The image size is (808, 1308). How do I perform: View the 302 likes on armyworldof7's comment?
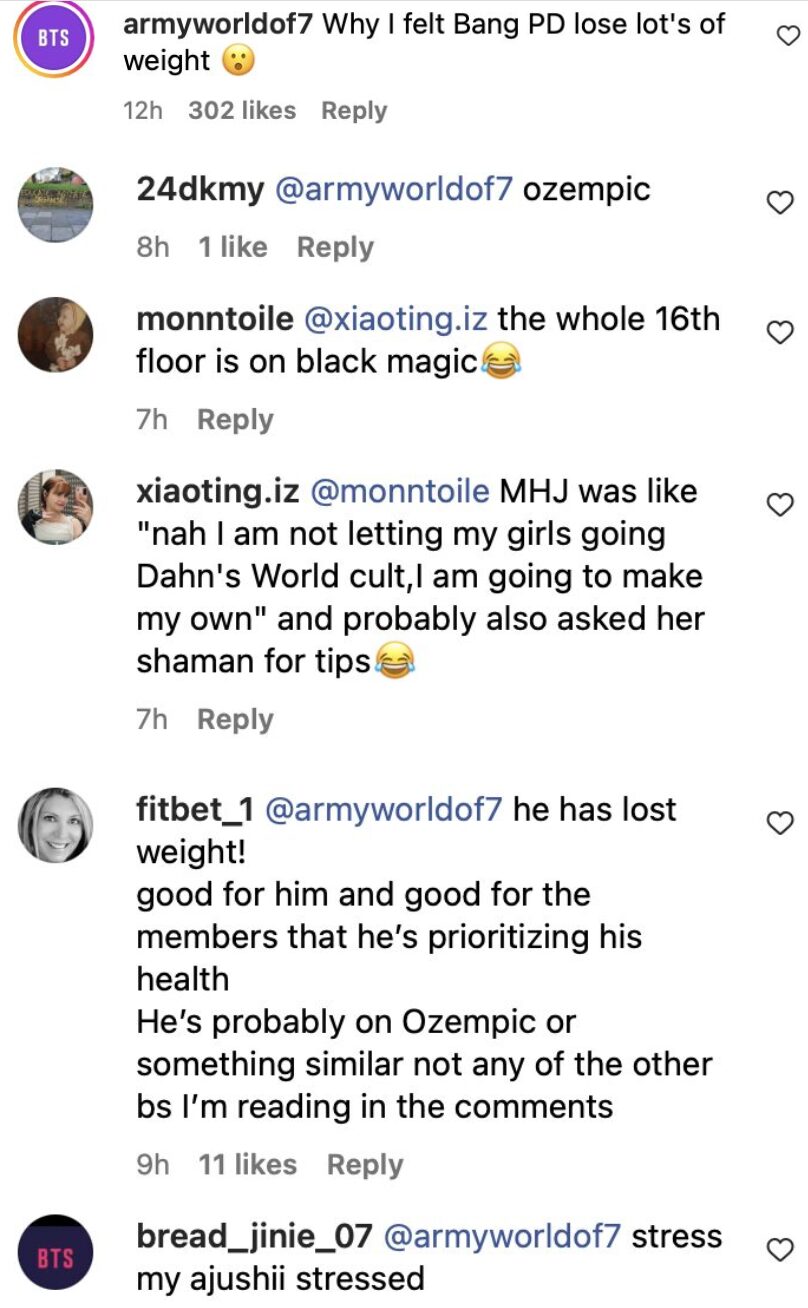[x=241, y=110]
